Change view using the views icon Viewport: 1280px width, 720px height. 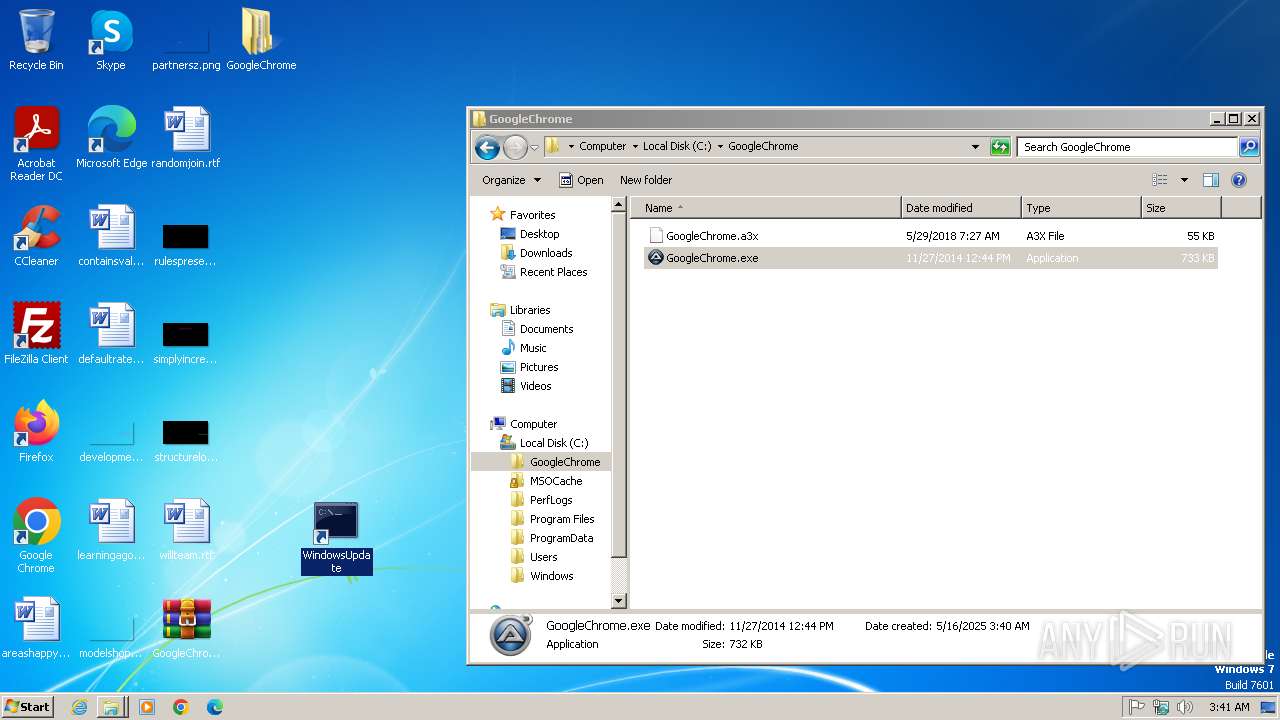[x=1160, y=180]
